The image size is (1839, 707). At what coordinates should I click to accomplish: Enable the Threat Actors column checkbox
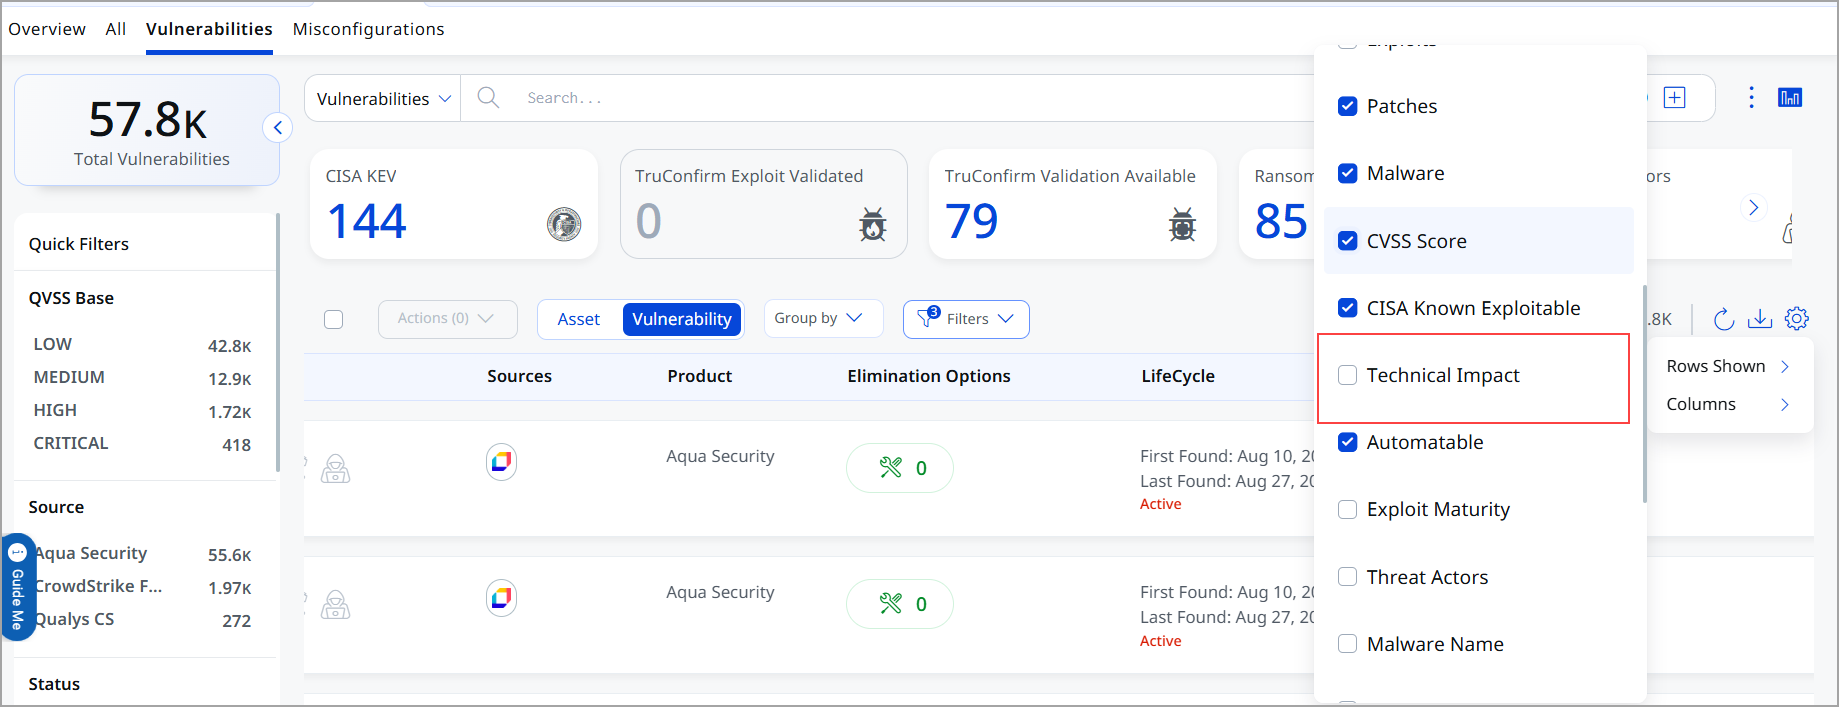[x=1348, y=577]
